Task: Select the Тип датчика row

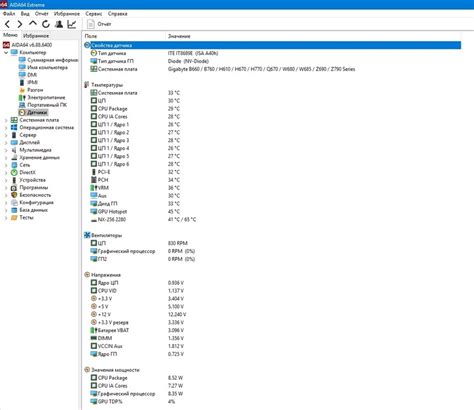Action: pos(272,53)
